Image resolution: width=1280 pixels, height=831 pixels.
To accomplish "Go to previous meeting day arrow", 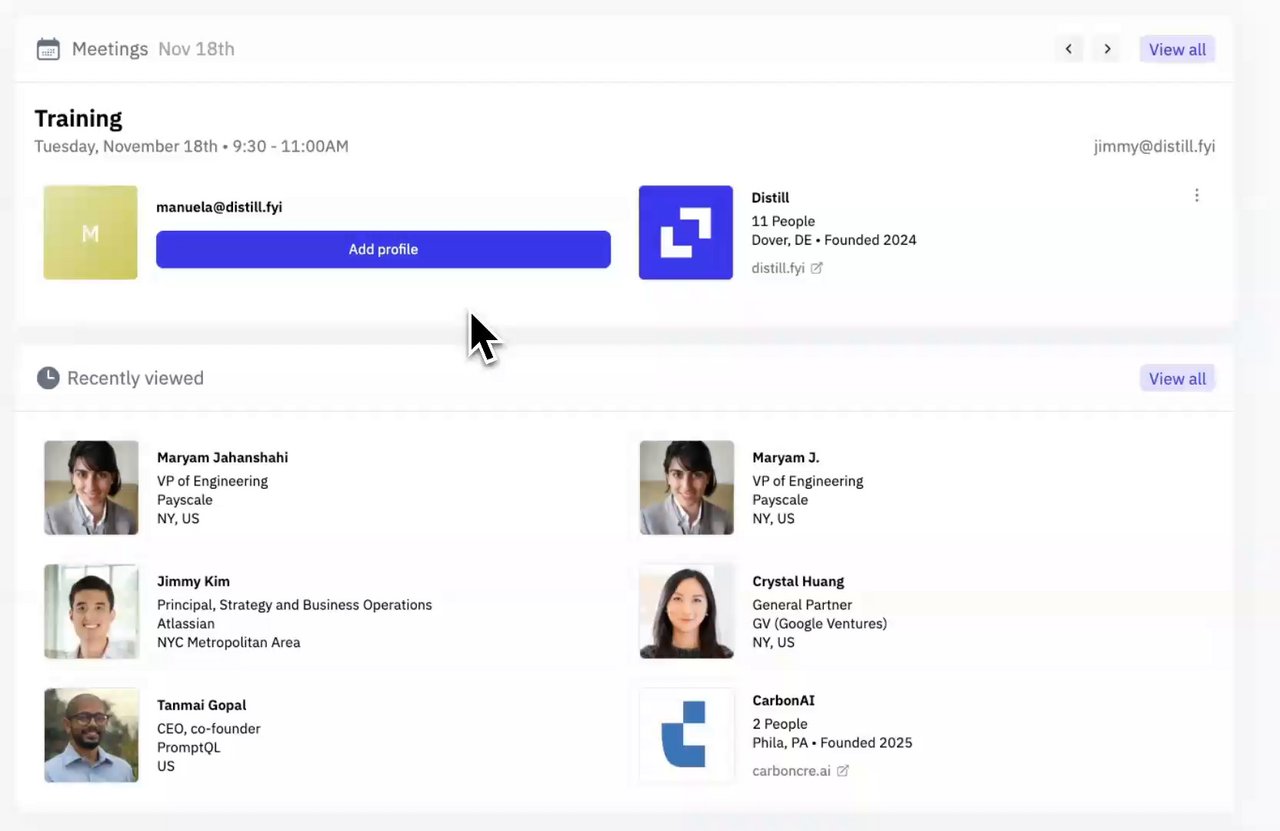I will 1069,49.
